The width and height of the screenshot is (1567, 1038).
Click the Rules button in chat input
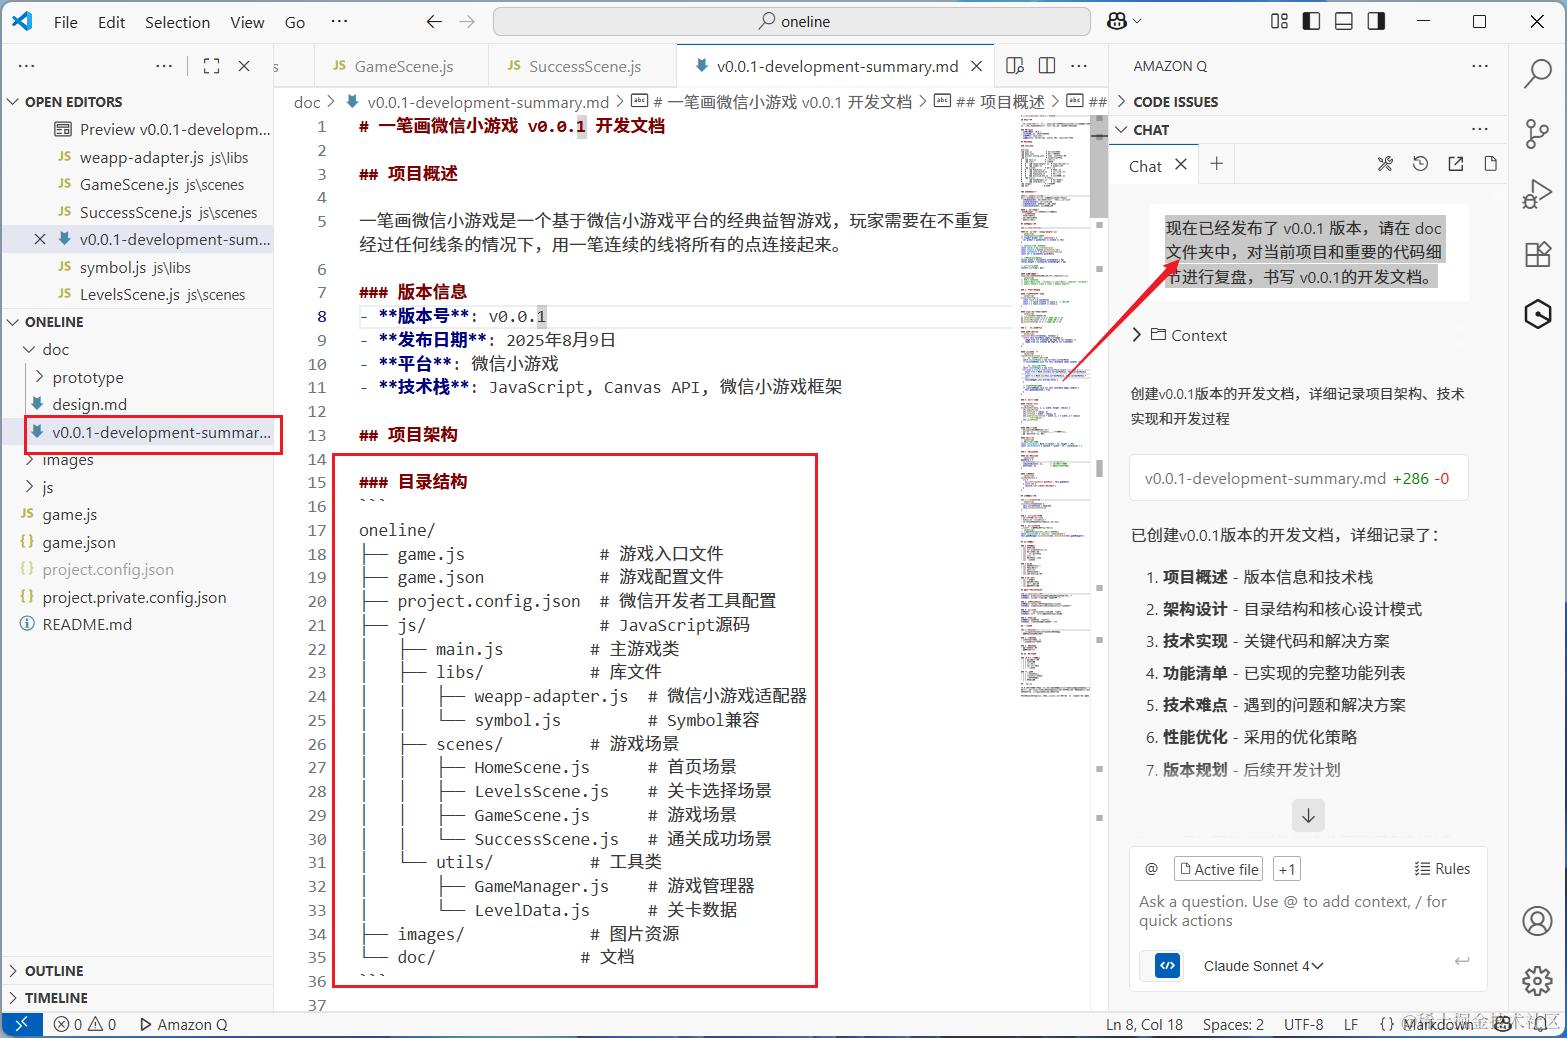[x=1442, y=869]
